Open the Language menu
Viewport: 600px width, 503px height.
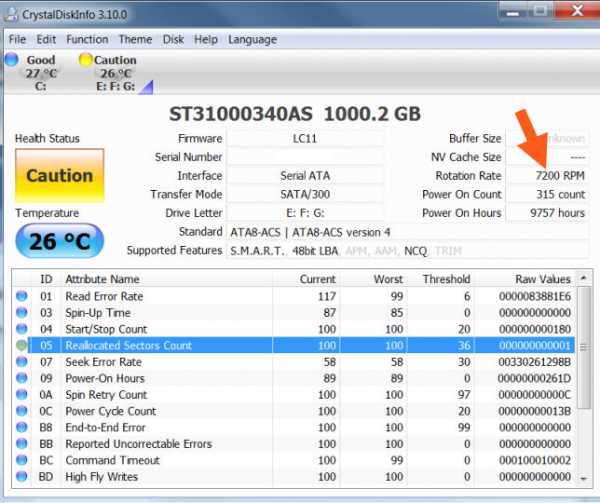(252, 40)
